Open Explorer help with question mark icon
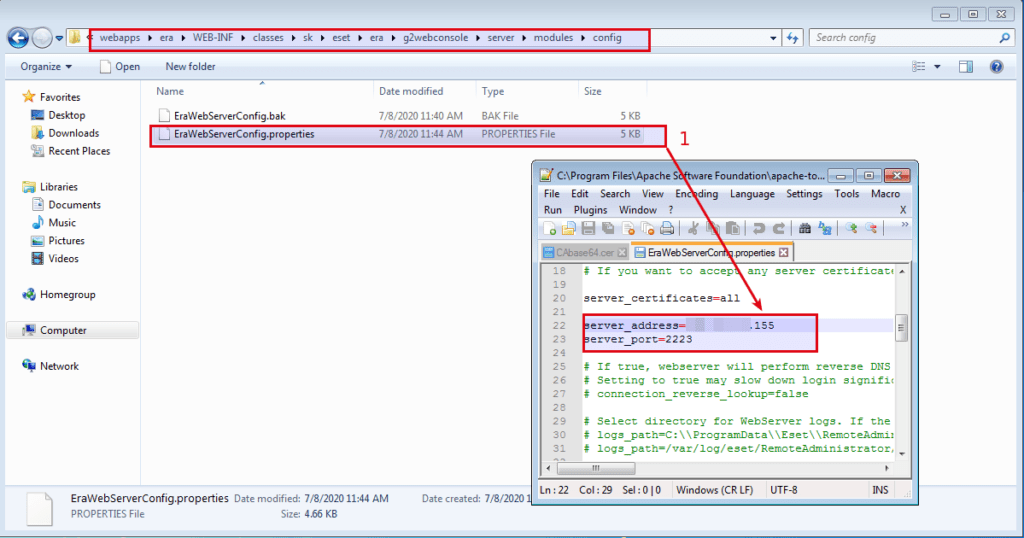The image size is (1024, 538). point(996,67)
